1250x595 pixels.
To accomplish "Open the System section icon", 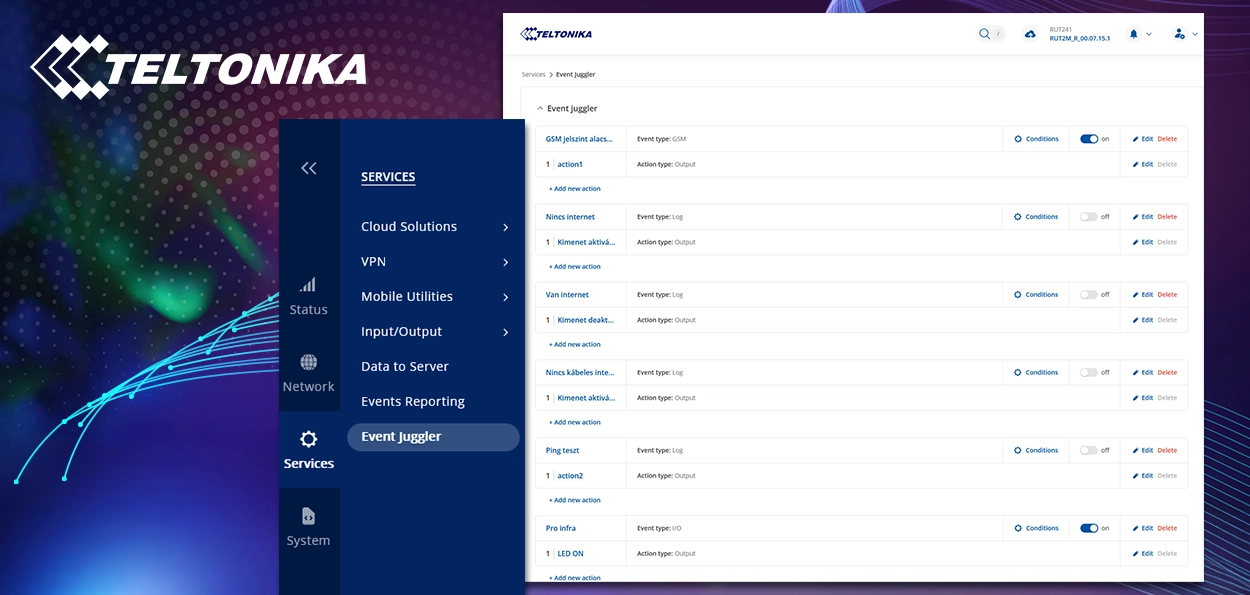I will (308, 517).
